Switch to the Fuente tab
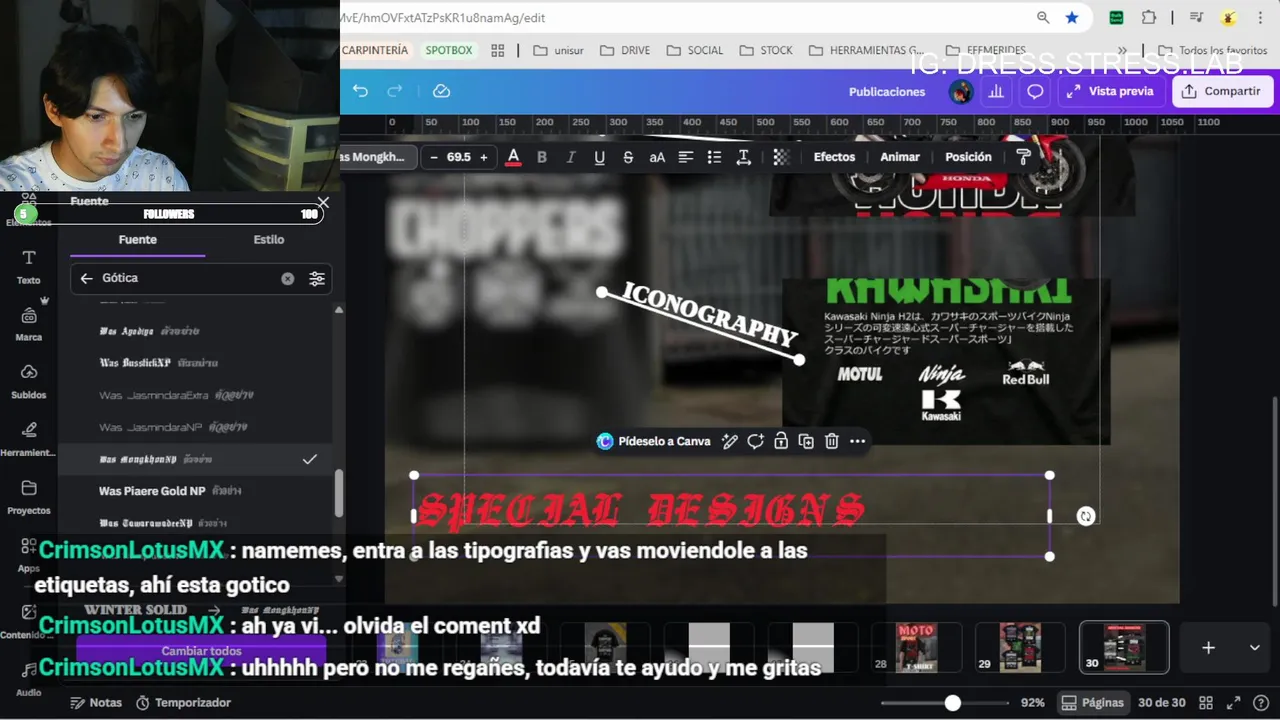 click(137, 240)
